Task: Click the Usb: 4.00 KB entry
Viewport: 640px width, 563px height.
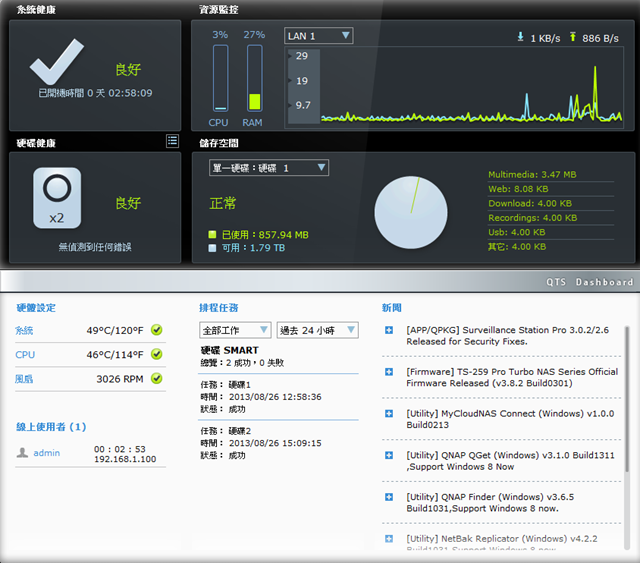Action: point(517,232)
